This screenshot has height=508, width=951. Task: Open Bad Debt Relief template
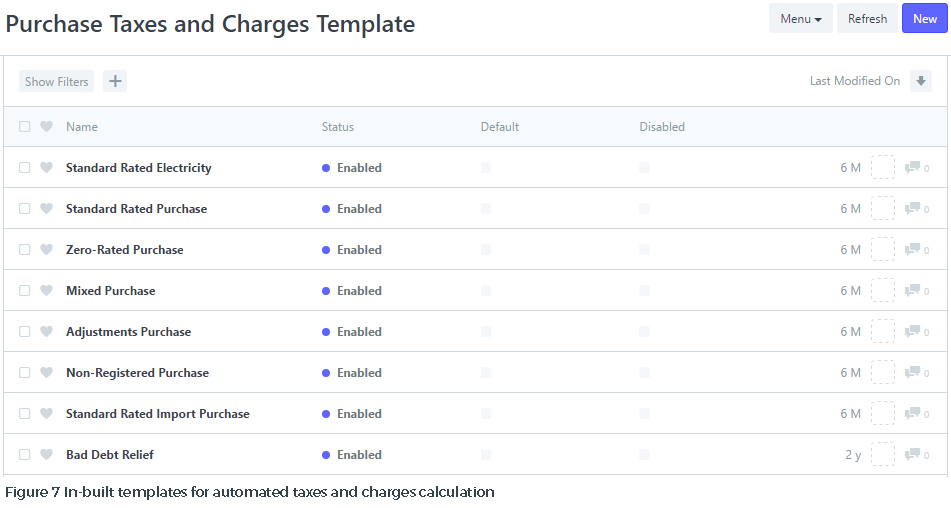pyautogui.click(x=110, y=455)
